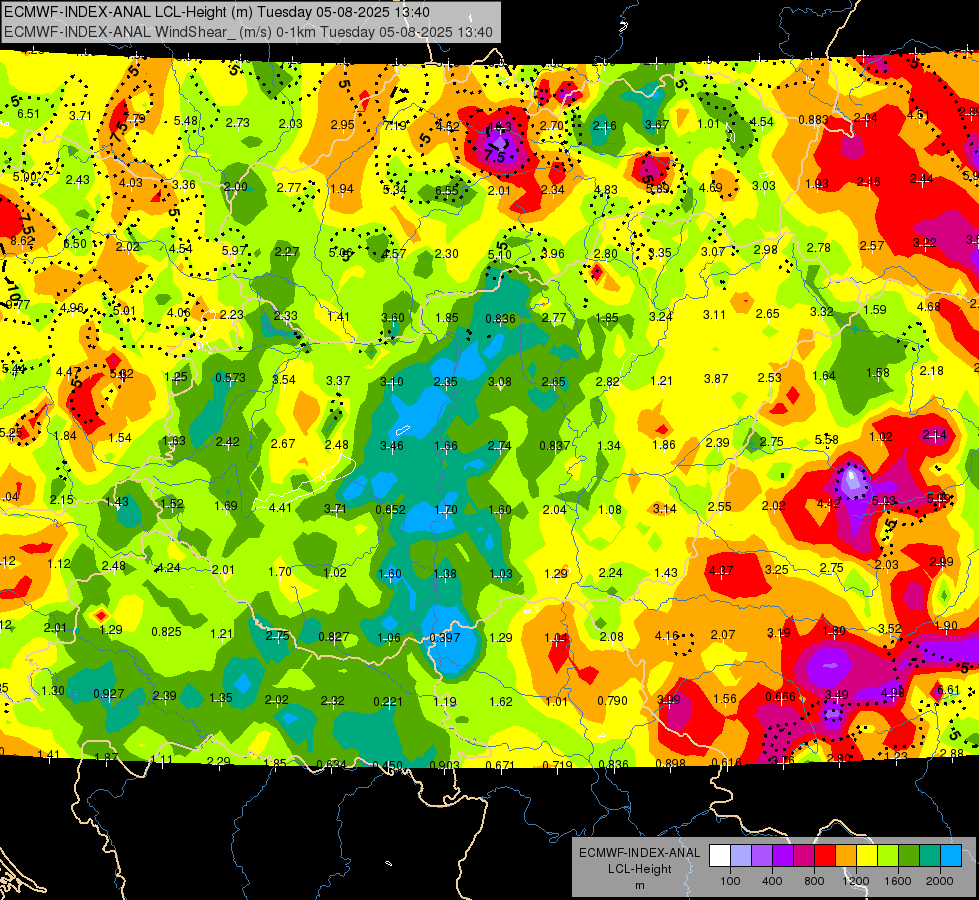
Task: Click the wind shear value 3.96
Action: click(553, 254)
